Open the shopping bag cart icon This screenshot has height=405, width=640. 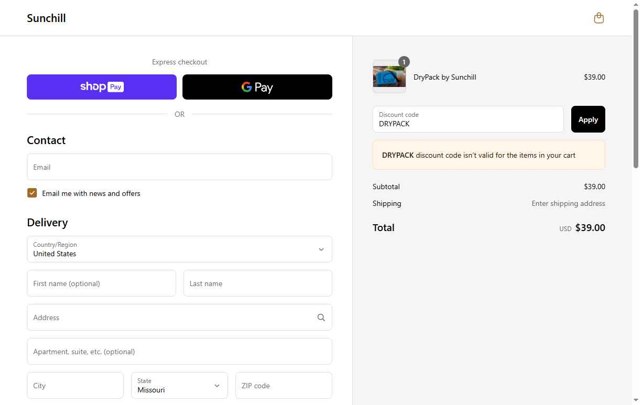598,18
